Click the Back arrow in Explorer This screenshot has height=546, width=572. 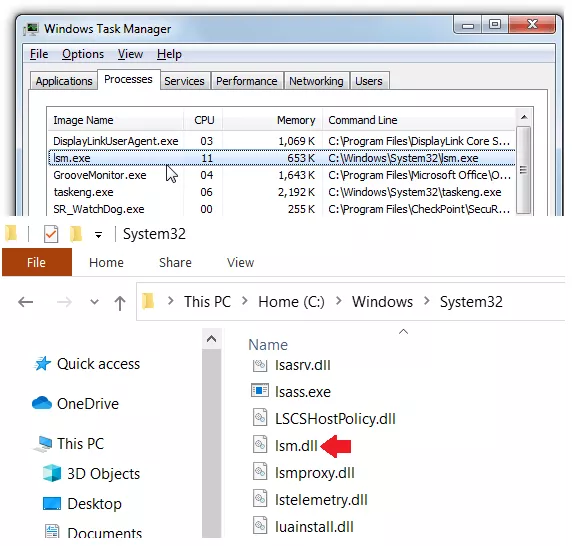pyautogui.click(x=26, y=302)
